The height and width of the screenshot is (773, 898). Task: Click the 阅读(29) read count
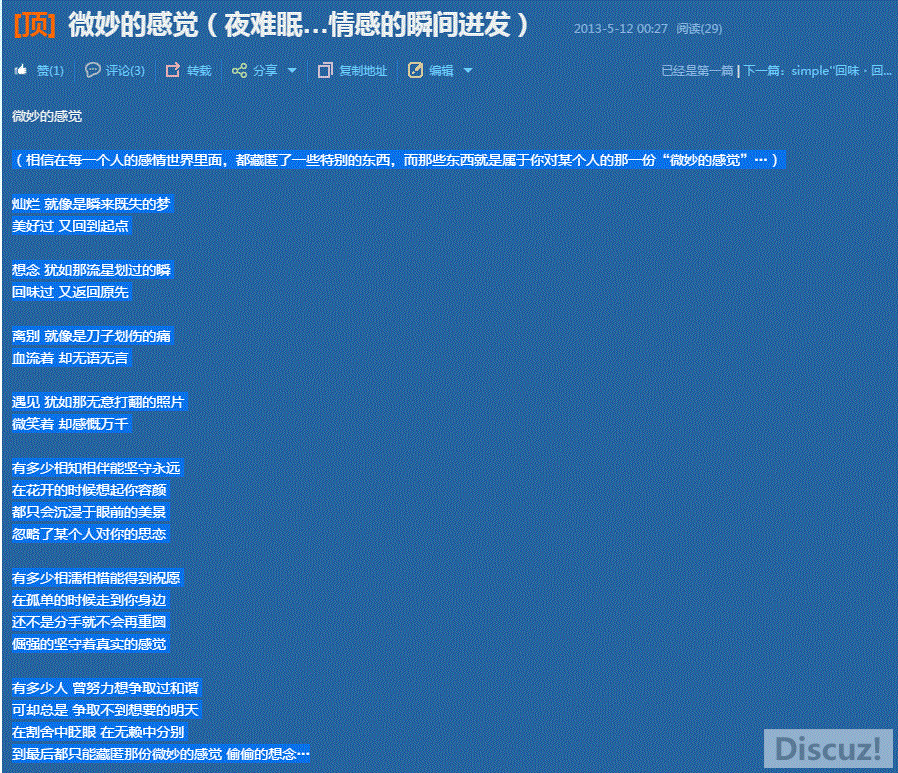pyautogui.click(x=699, y=29)
